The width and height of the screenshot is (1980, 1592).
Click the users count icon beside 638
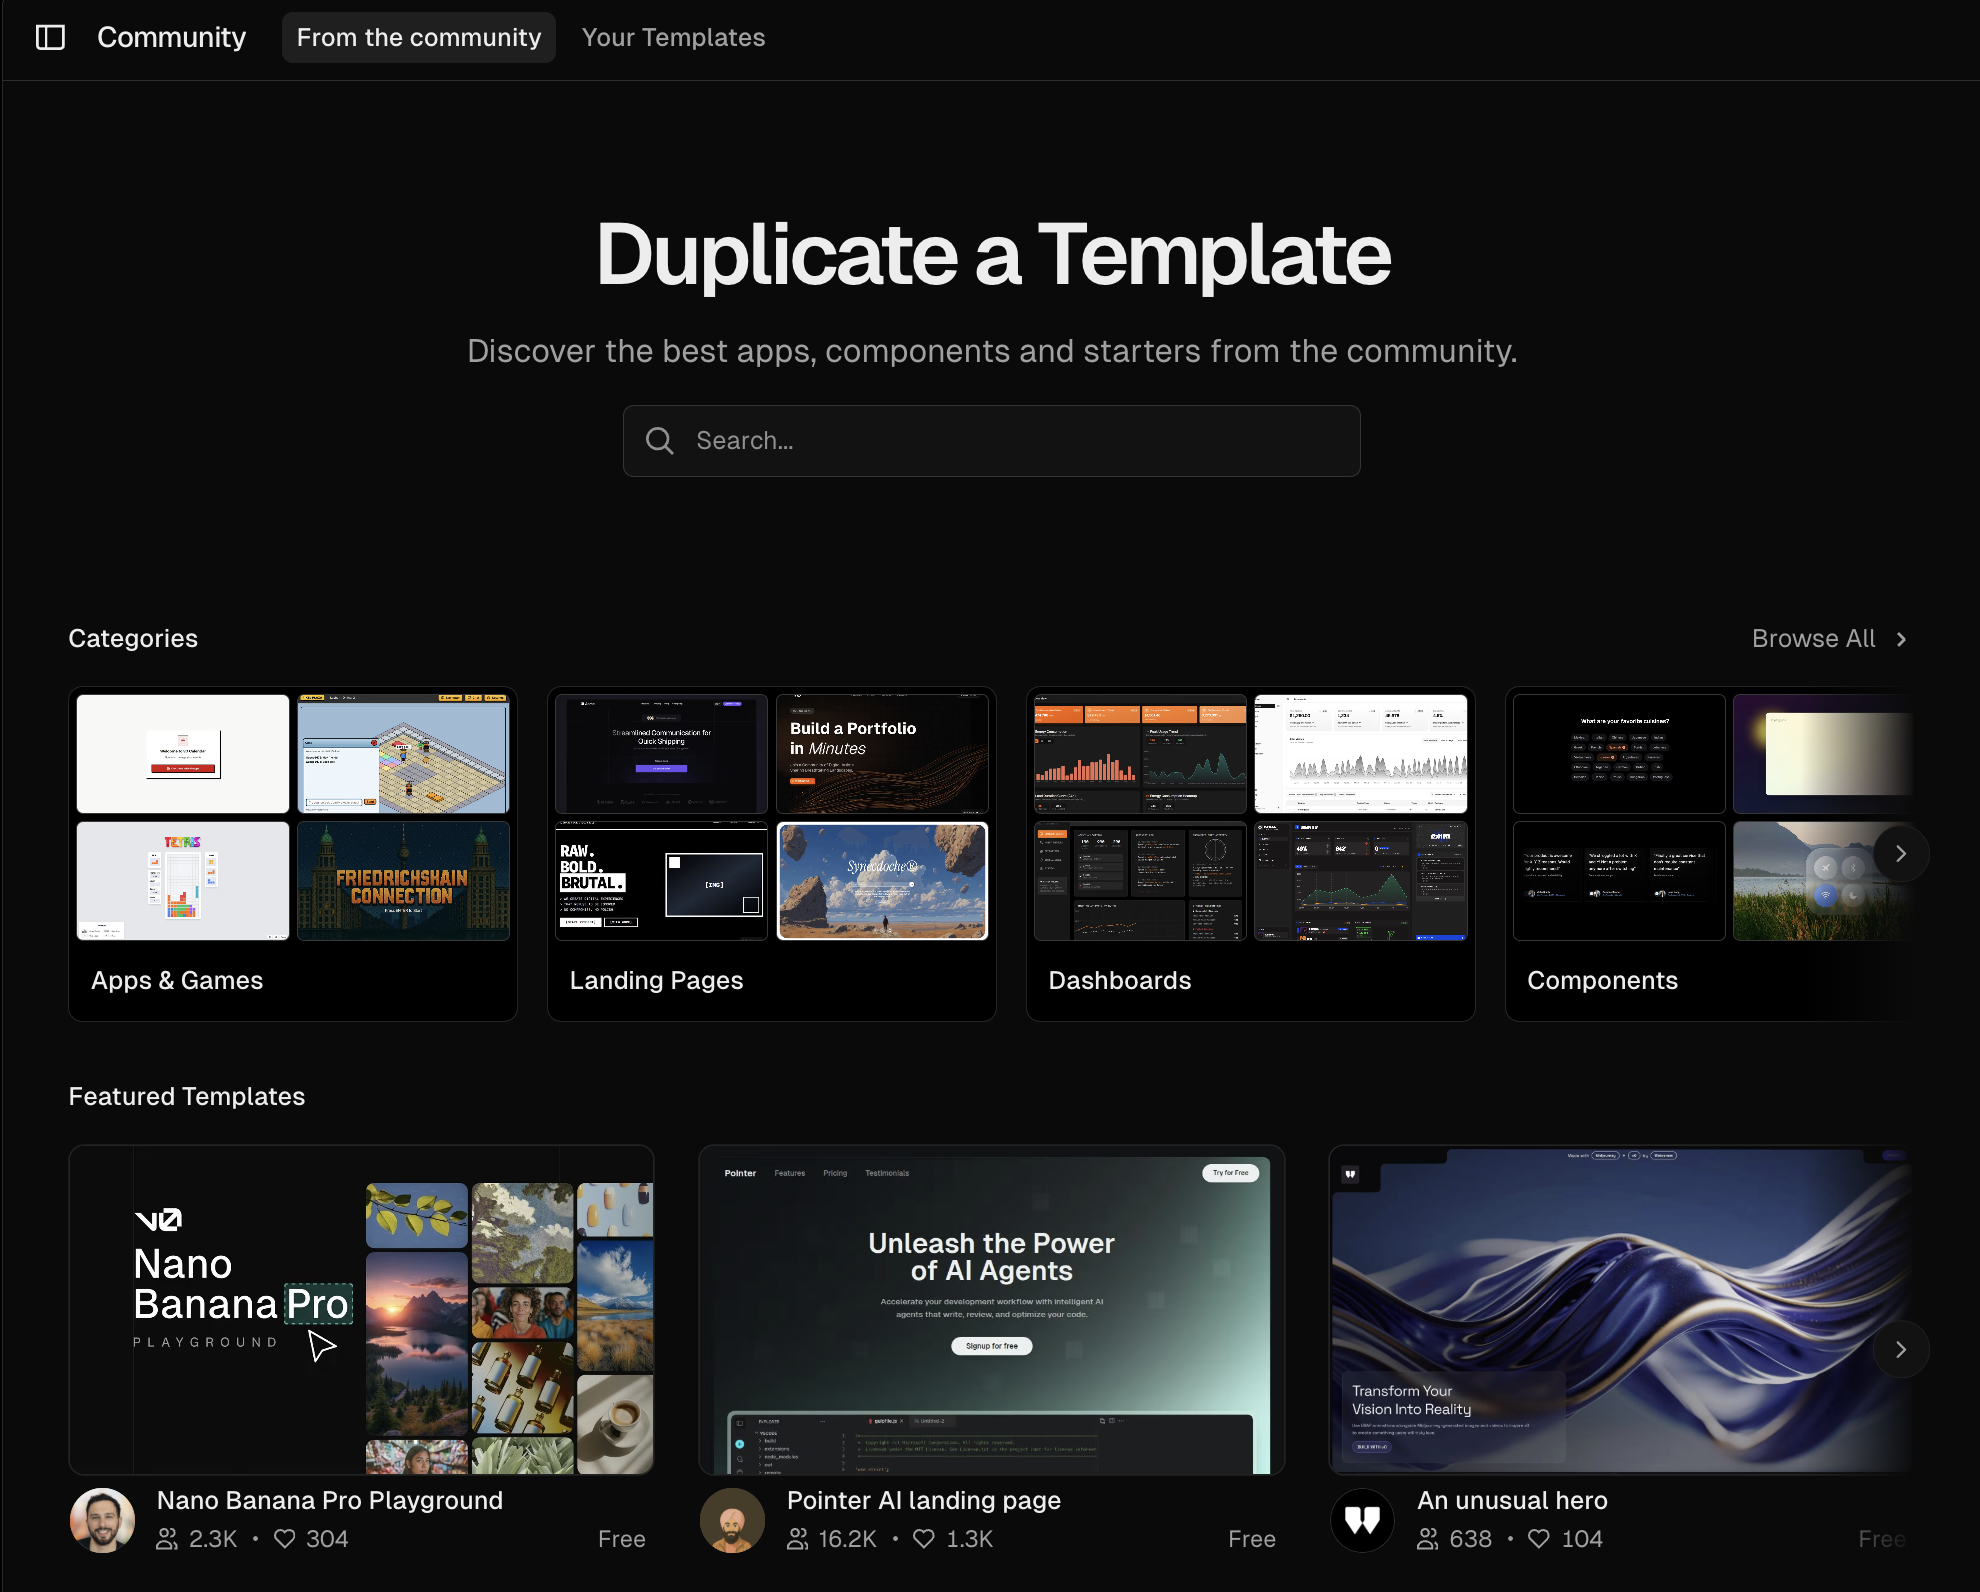click(x=1427, y=1539)
